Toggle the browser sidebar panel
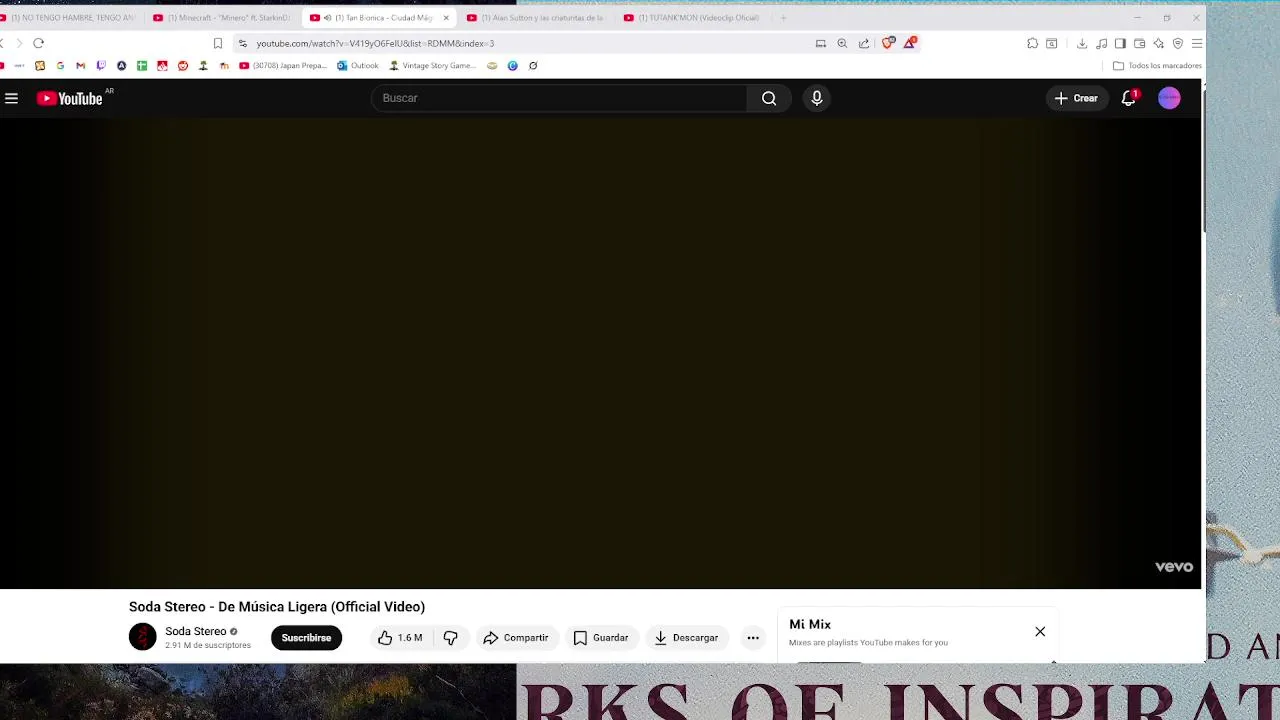Image resolution: width=1280 pixels, height=720 pixels. (1120, 43)
